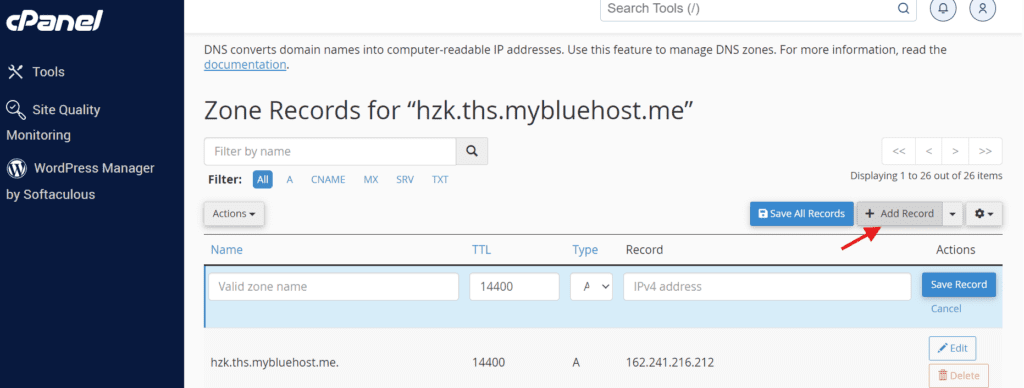
Task: Click 'Displaying 1 to 26' items text
Action: [926, 176]
